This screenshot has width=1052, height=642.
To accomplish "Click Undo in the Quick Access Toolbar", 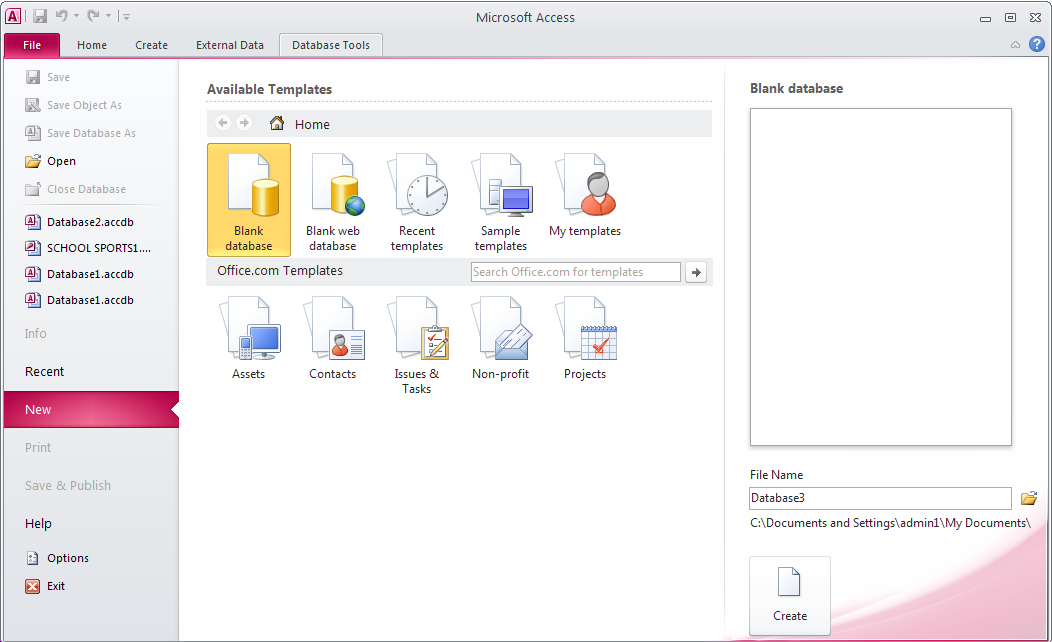I will tap(61, 15).
